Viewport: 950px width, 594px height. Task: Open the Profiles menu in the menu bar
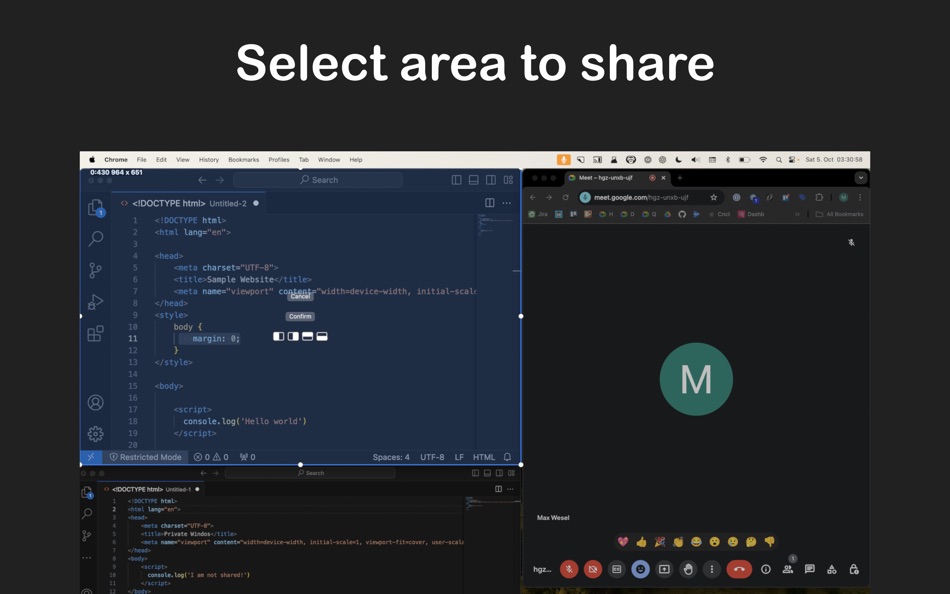[279, 160]
